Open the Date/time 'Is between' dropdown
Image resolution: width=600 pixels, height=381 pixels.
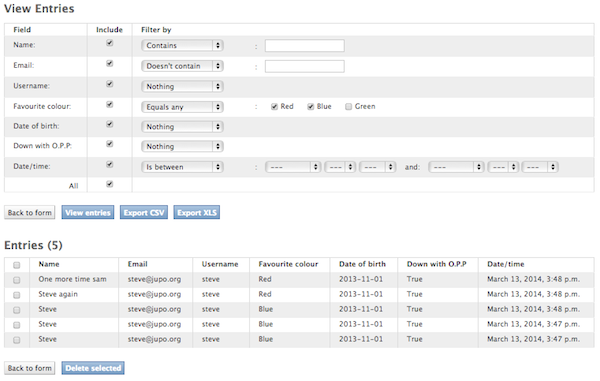pos(182,167)
